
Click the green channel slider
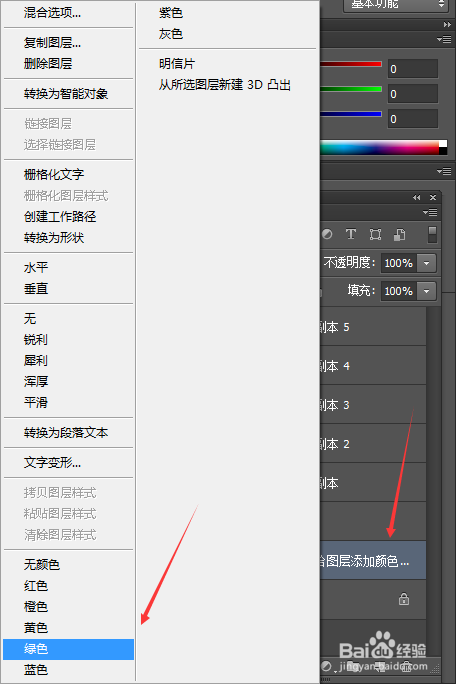click(x=351, y=89)
